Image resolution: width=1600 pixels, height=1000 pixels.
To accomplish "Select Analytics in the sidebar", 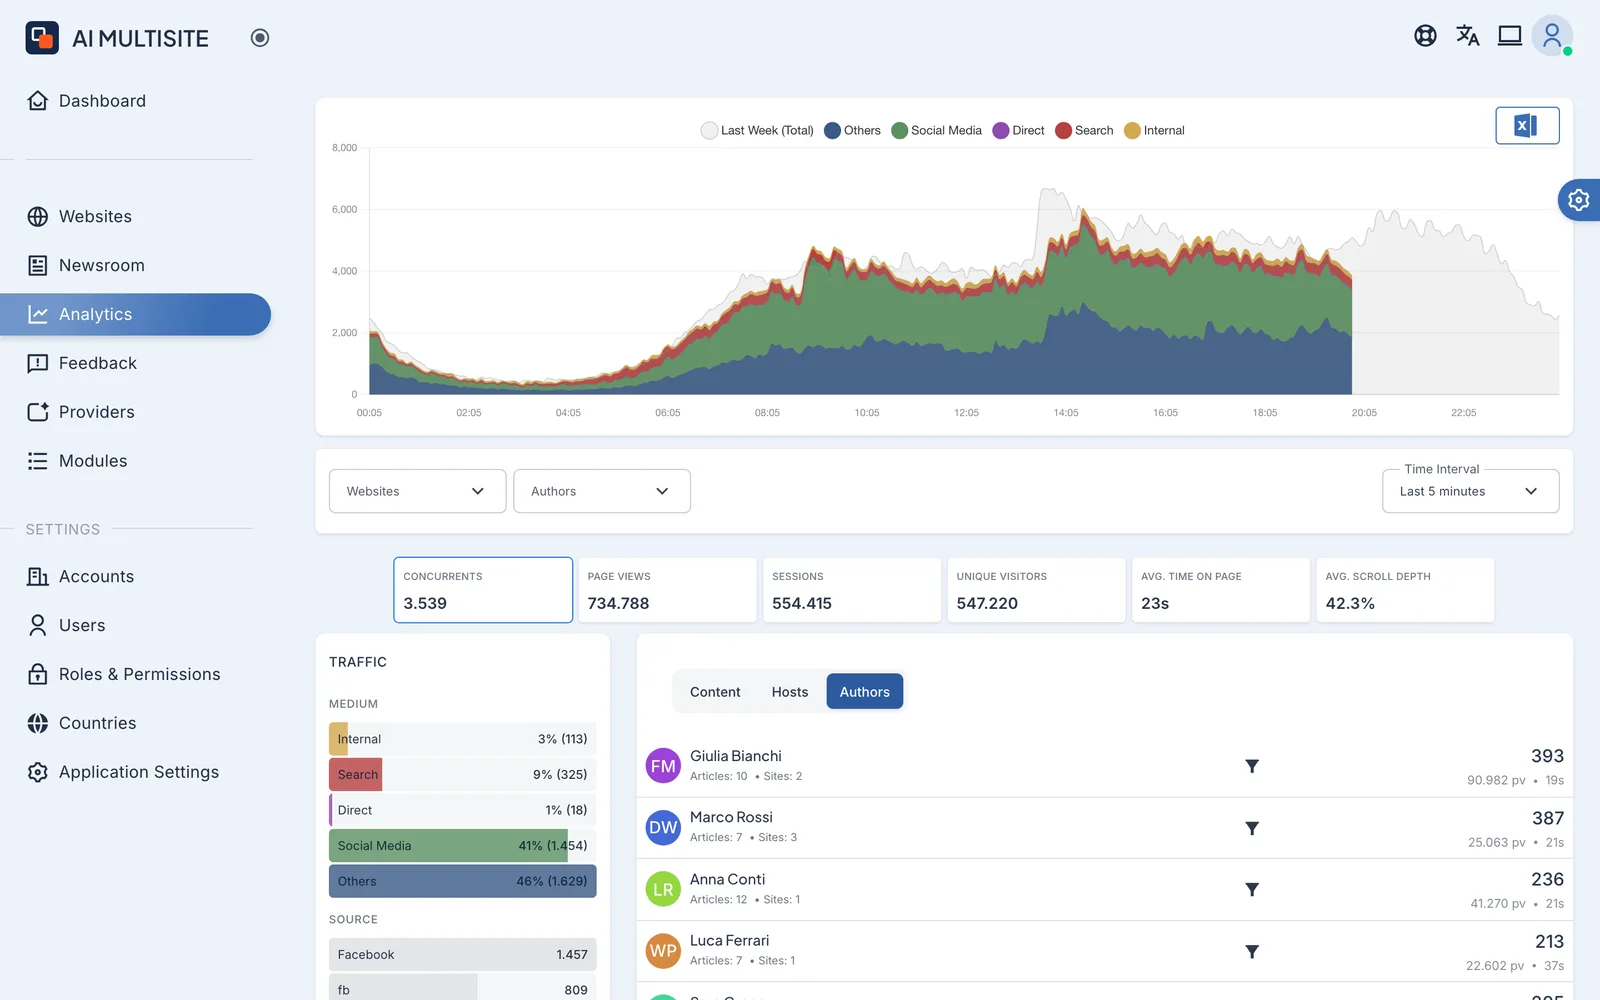I will pos(135,314).
